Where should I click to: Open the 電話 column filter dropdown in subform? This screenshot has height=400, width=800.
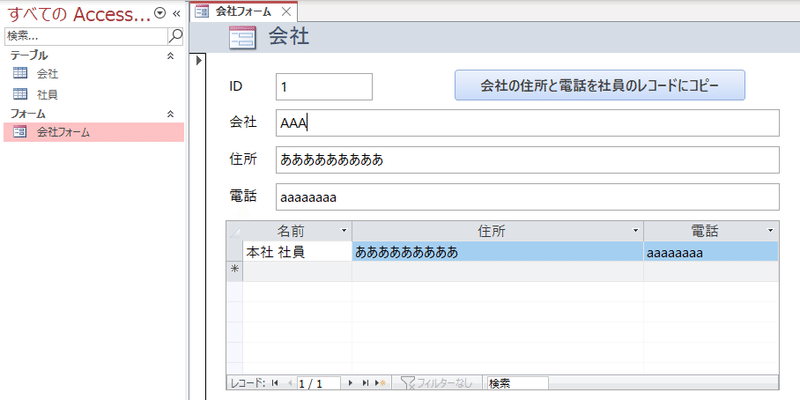pyautogui.click(x=770, y=231)
